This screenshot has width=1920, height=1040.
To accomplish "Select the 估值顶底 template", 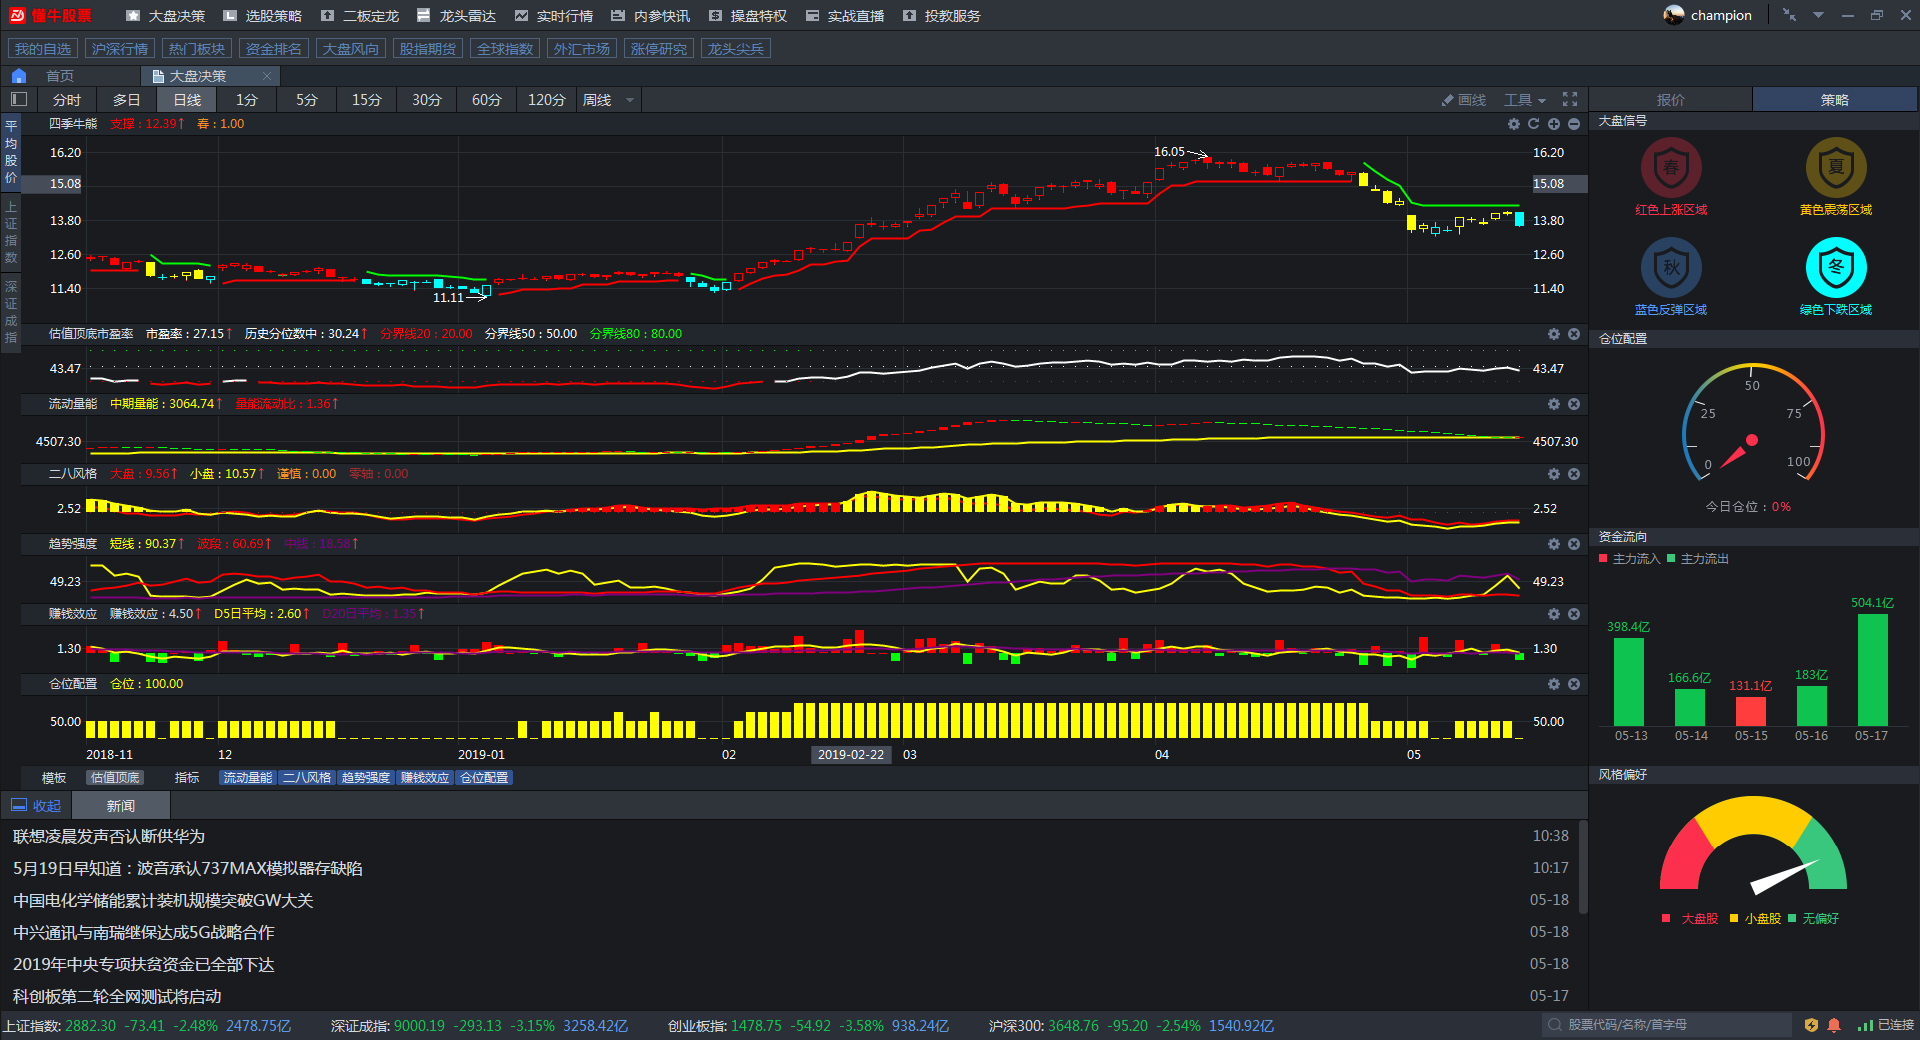I will pos(115,778).
